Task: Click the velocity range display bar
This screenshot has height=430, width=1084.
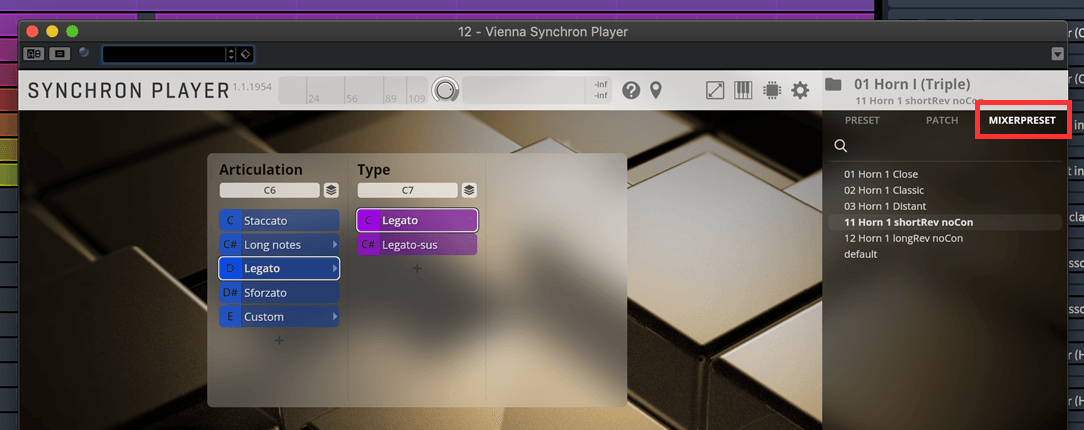Action: [x=353, y=91]
